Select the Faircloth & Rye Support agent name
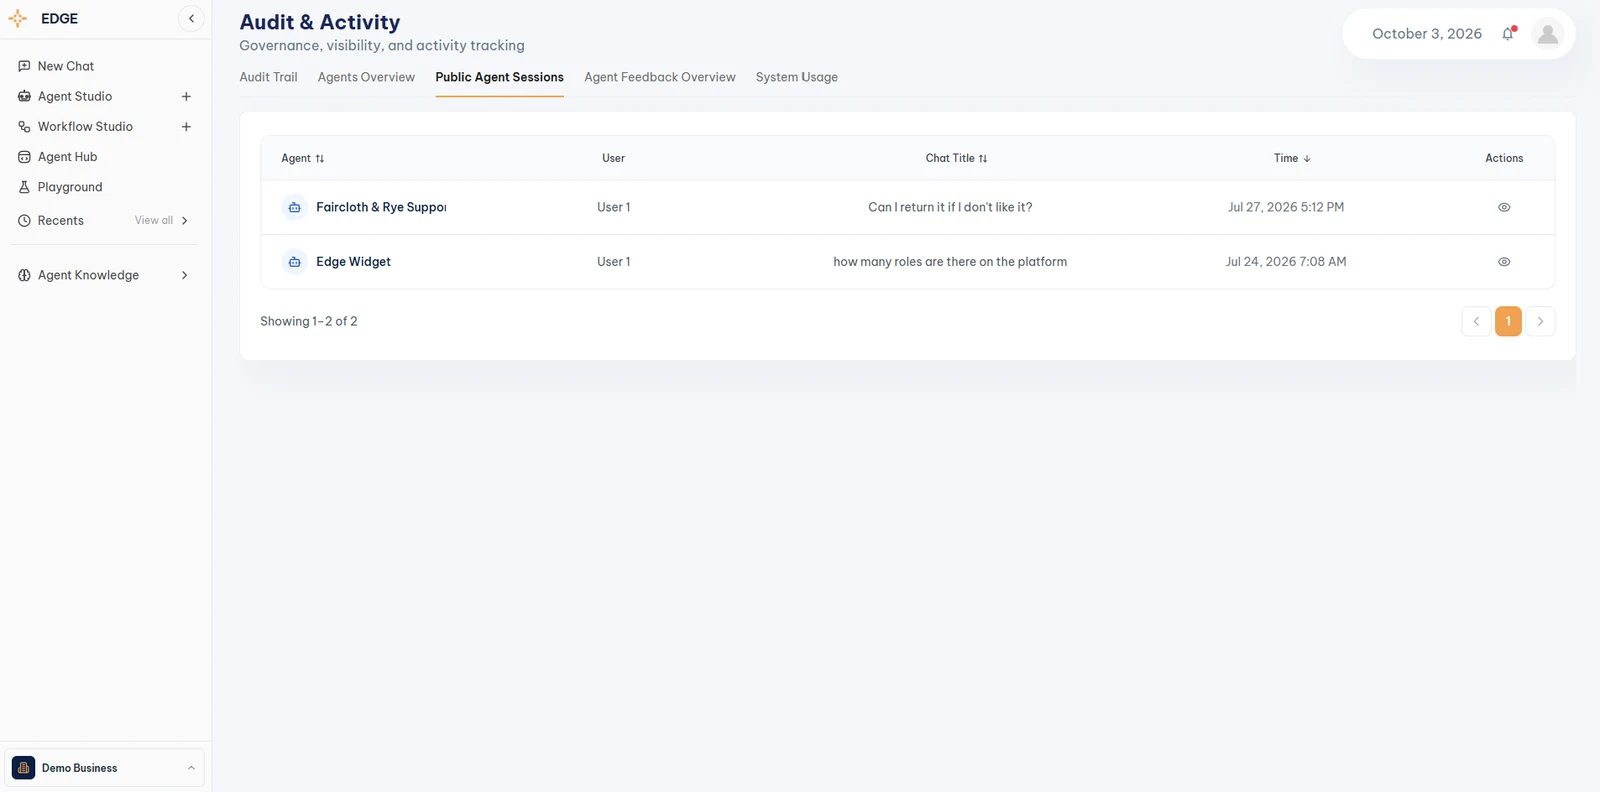Screen dimensions: 1600x792 (381, 207)
